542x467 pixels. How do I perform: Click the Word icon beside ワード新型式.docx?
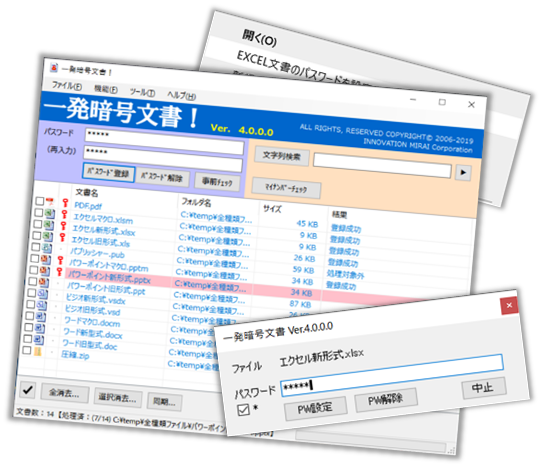pyautogui.click(x=39, y=328)
